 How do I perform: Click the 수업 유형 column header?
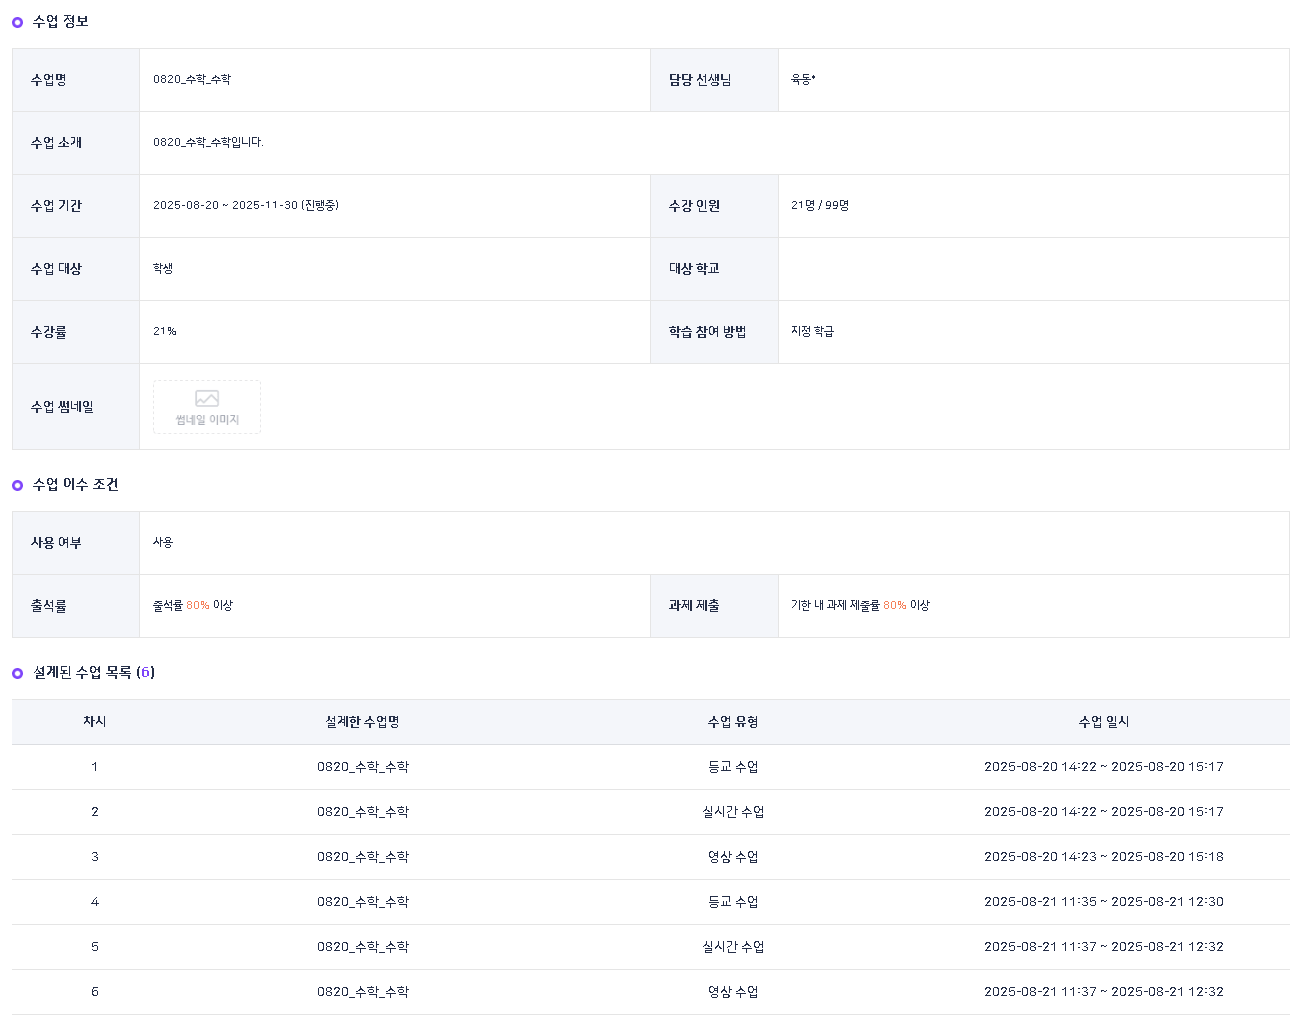point(733,722)
